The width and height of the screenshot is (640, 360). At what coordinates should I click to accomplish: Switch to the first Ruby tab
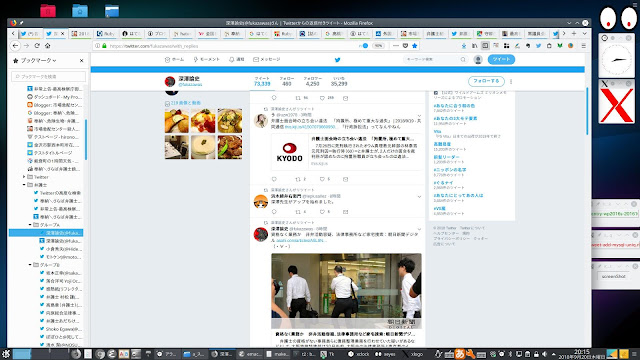[x=106, y=33]
